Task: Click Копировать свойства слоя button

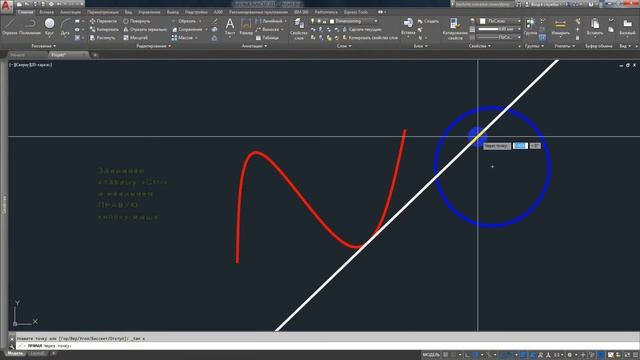Action: click(x=370, y=38)
